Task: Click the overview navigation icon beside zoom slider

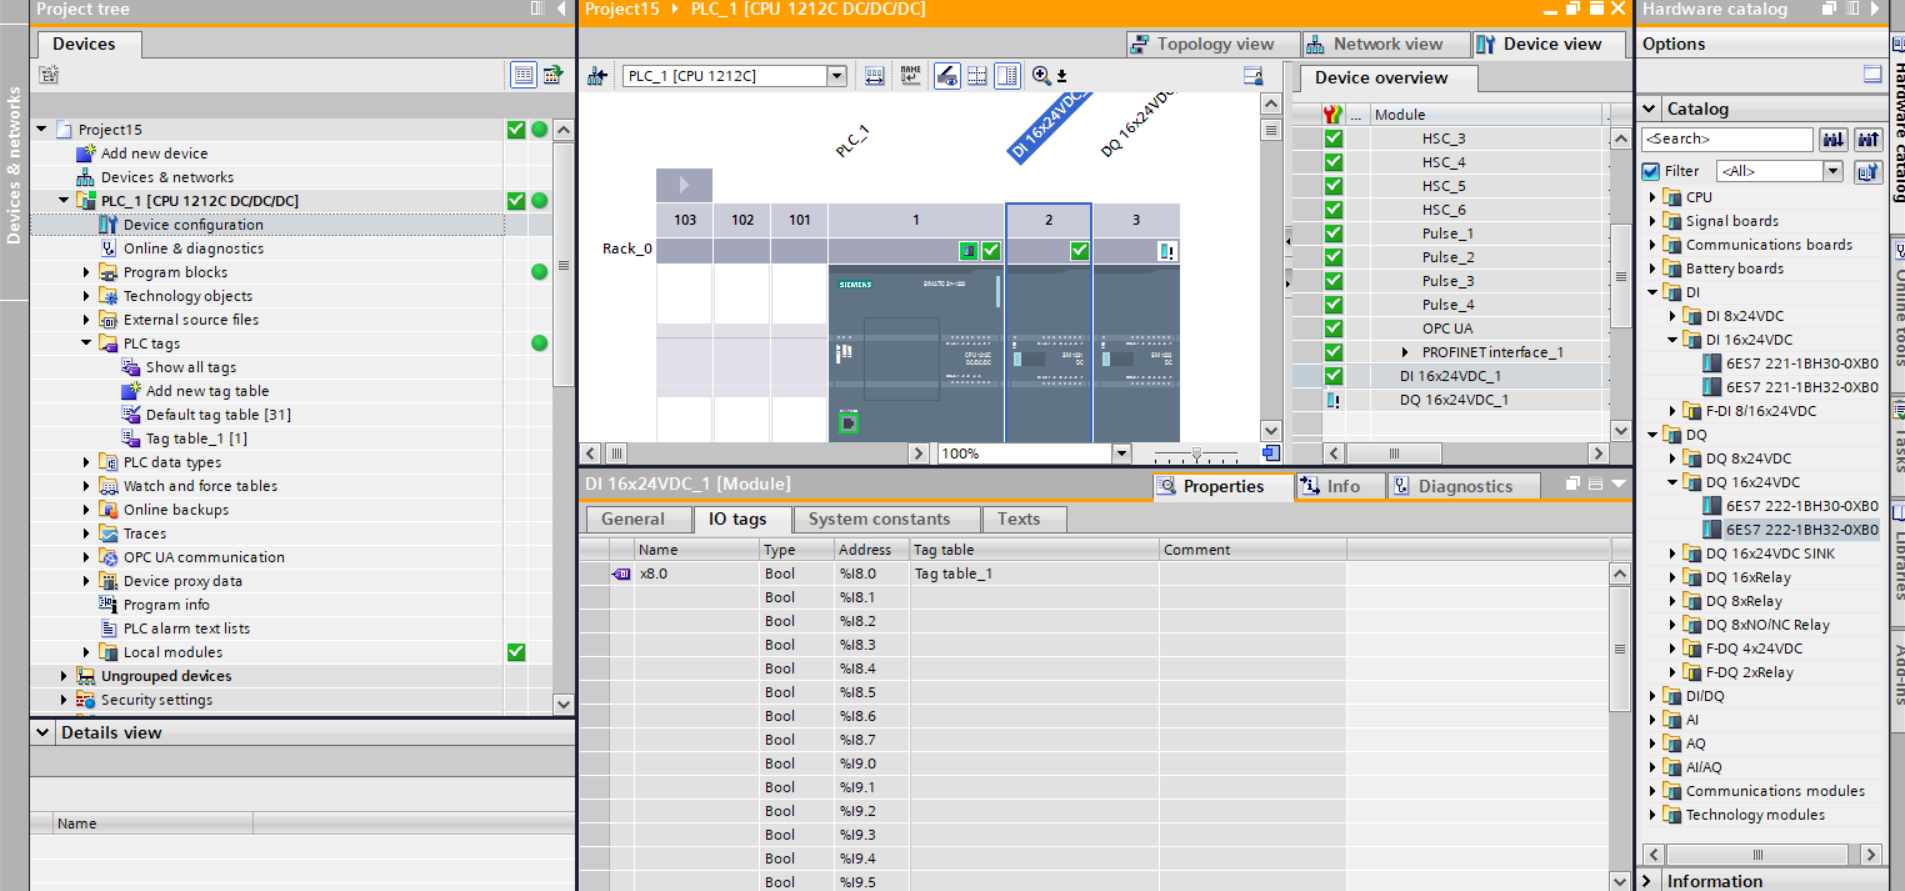Action: (1270, 453)
